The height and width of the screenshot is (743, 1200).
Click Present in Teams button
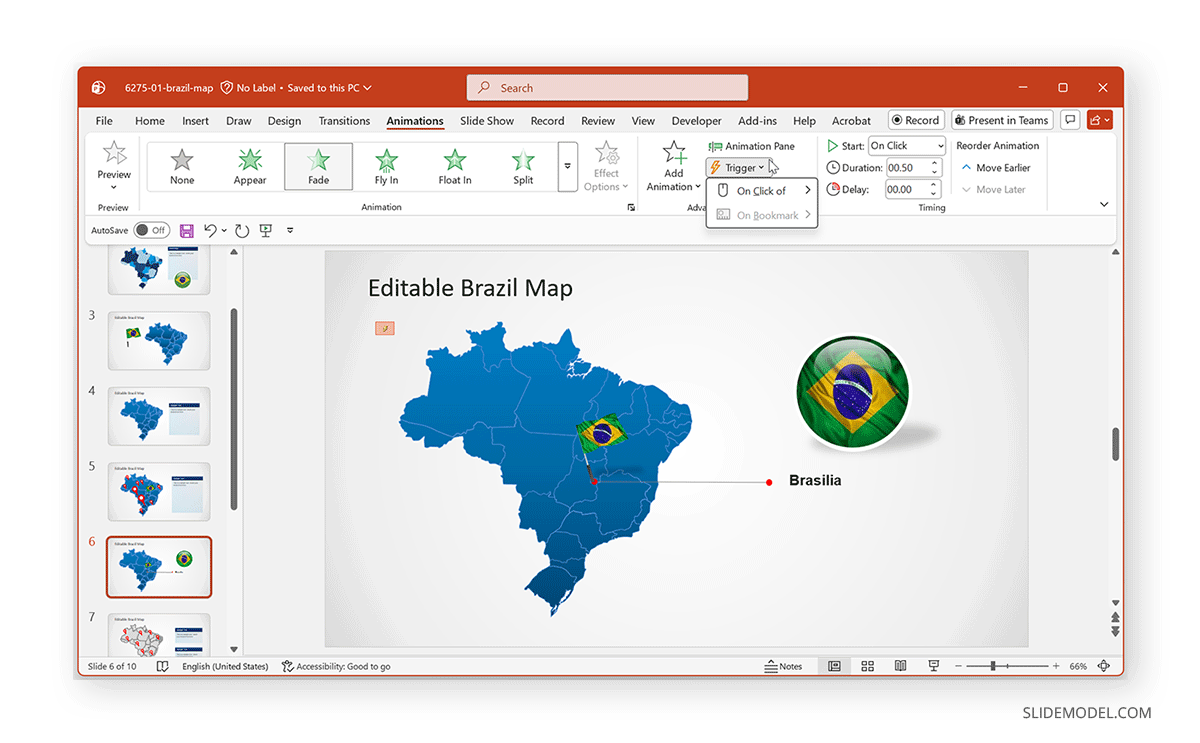pos(1001,120)
